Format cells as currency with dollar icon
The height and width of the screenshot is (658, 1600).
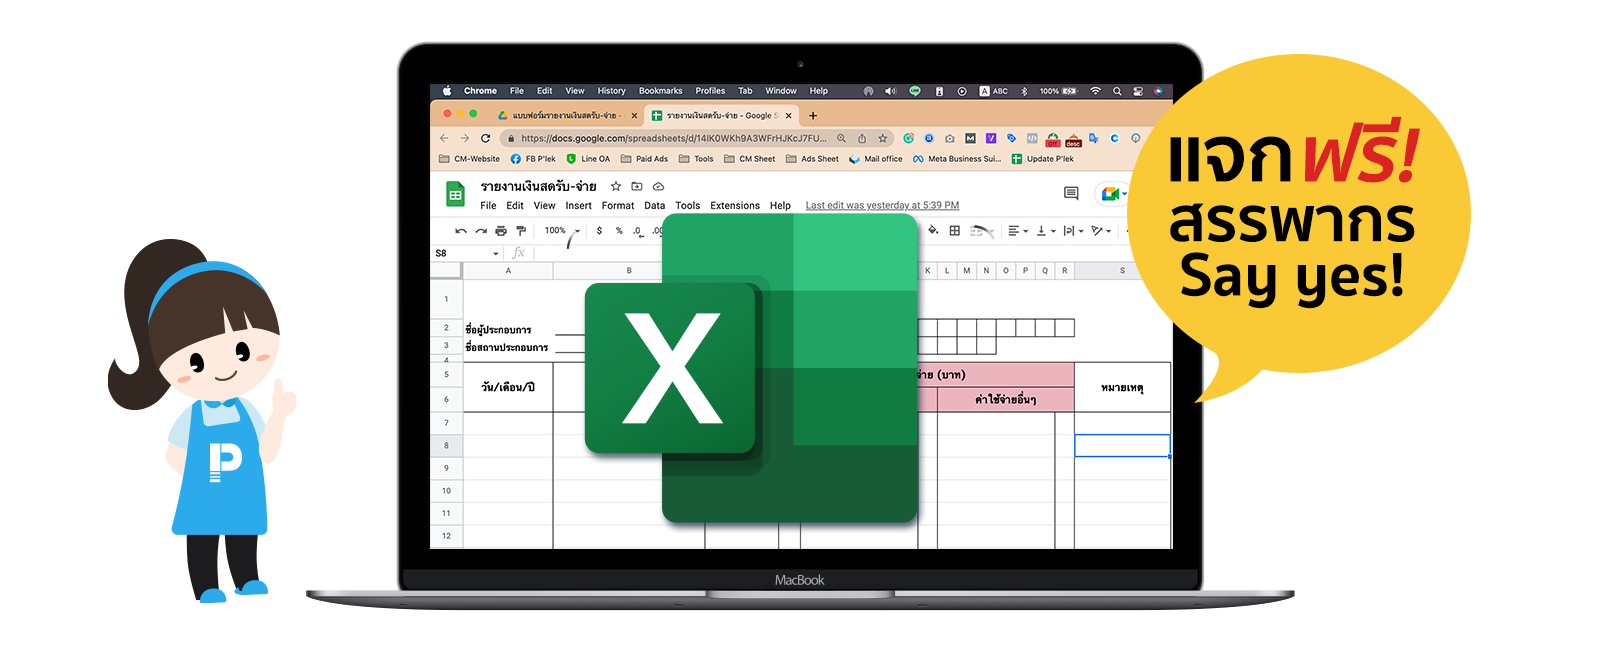(599, 231)
